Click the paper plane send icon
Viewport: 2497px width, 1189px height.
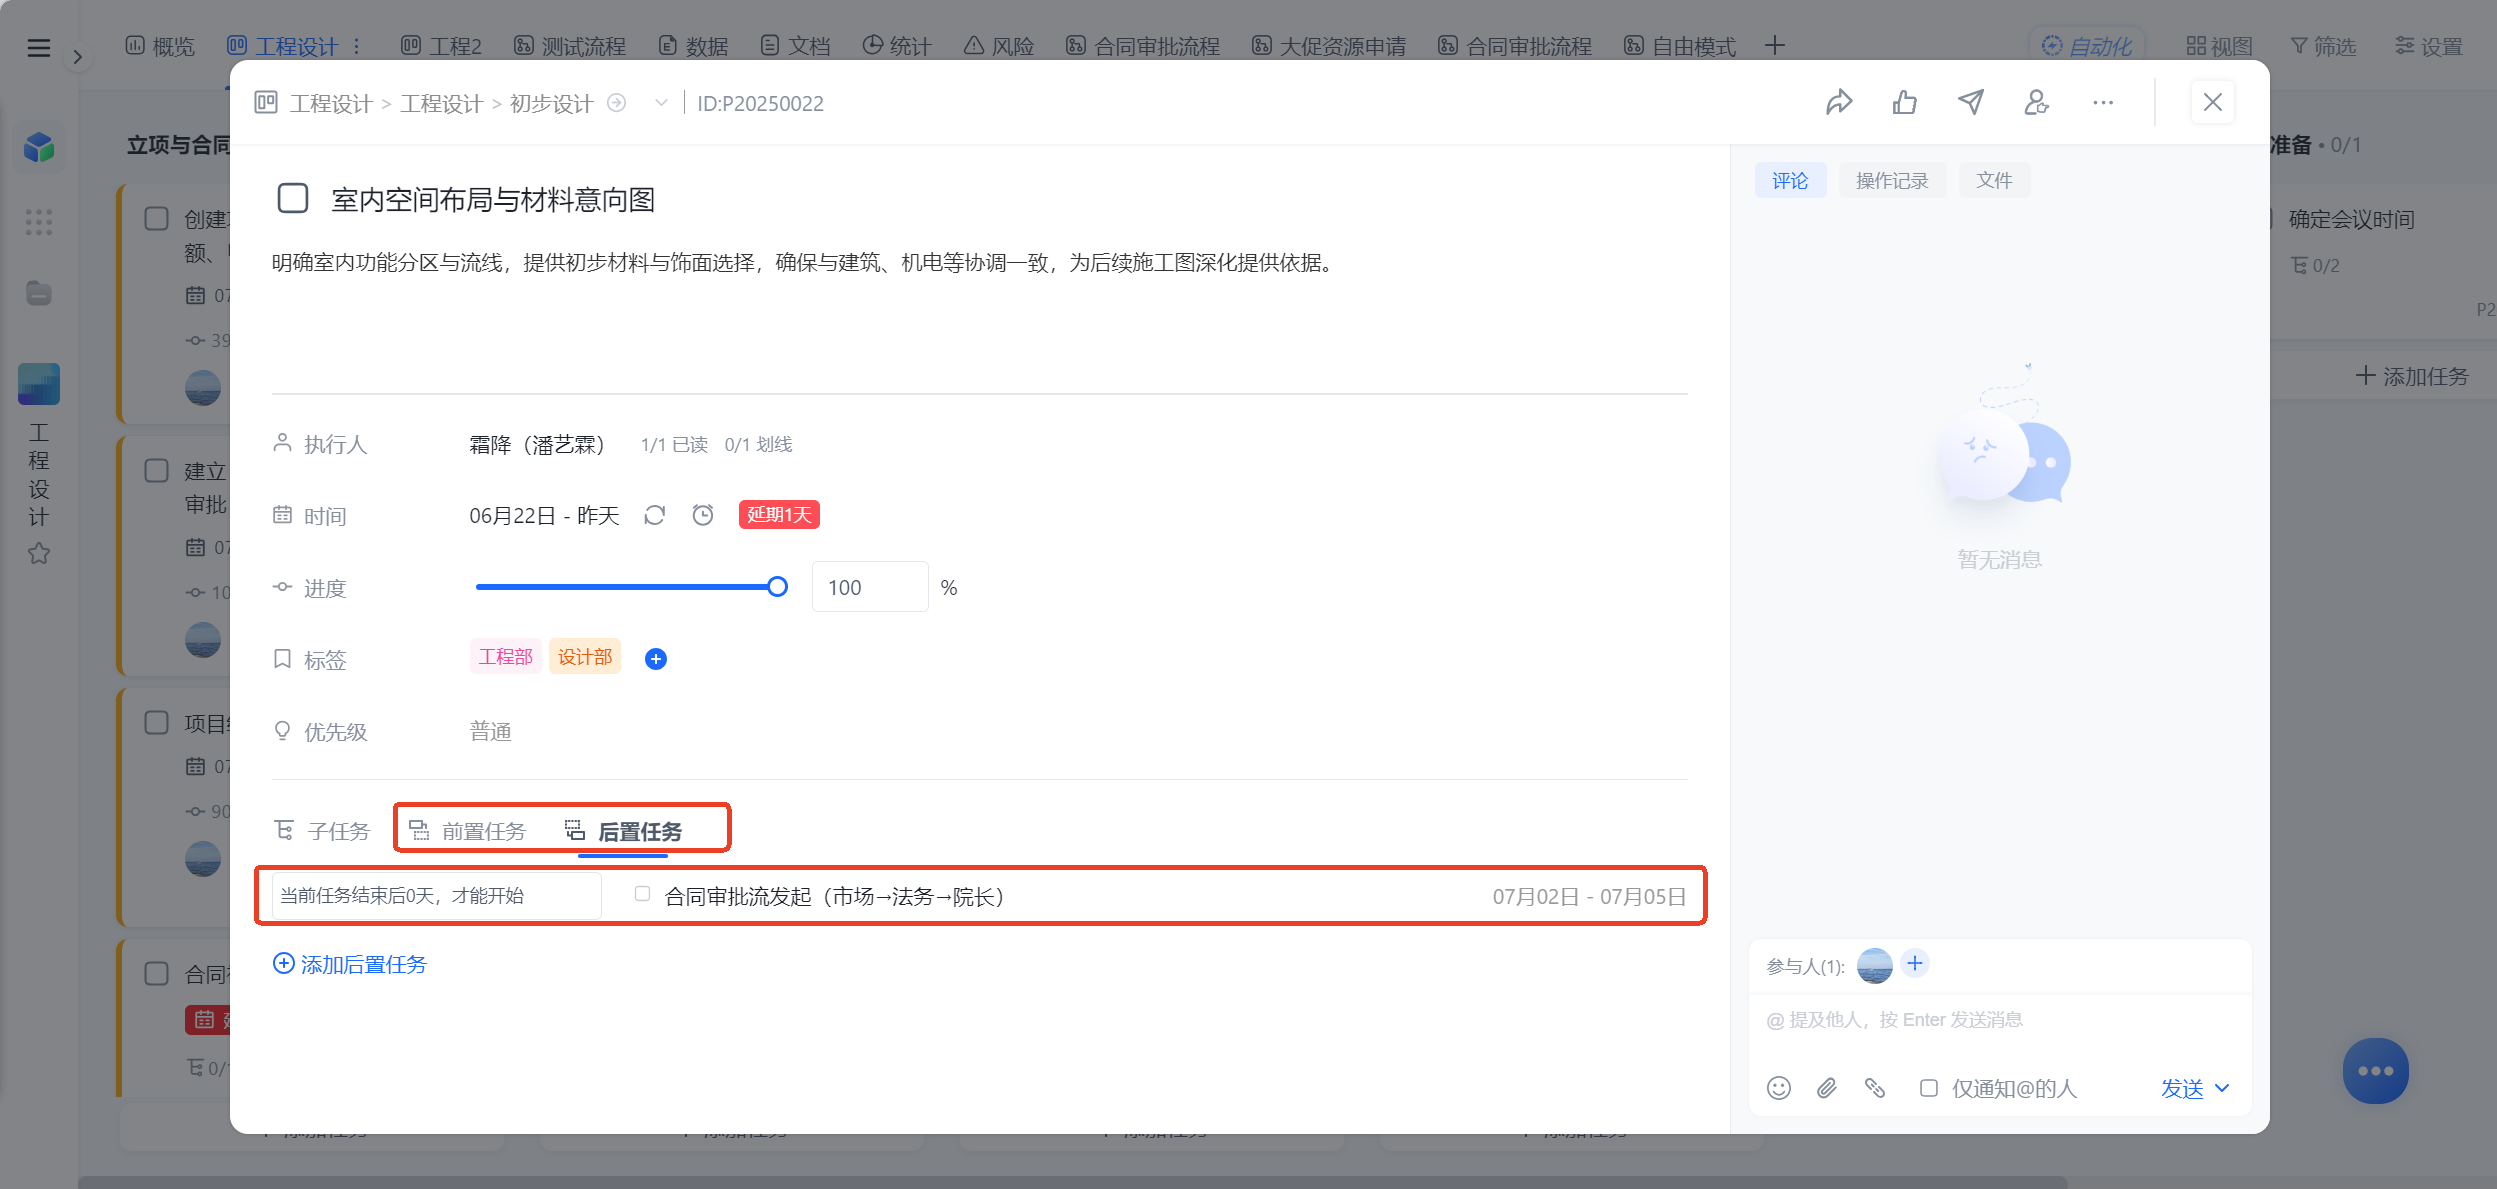[x=1971, y=103]
